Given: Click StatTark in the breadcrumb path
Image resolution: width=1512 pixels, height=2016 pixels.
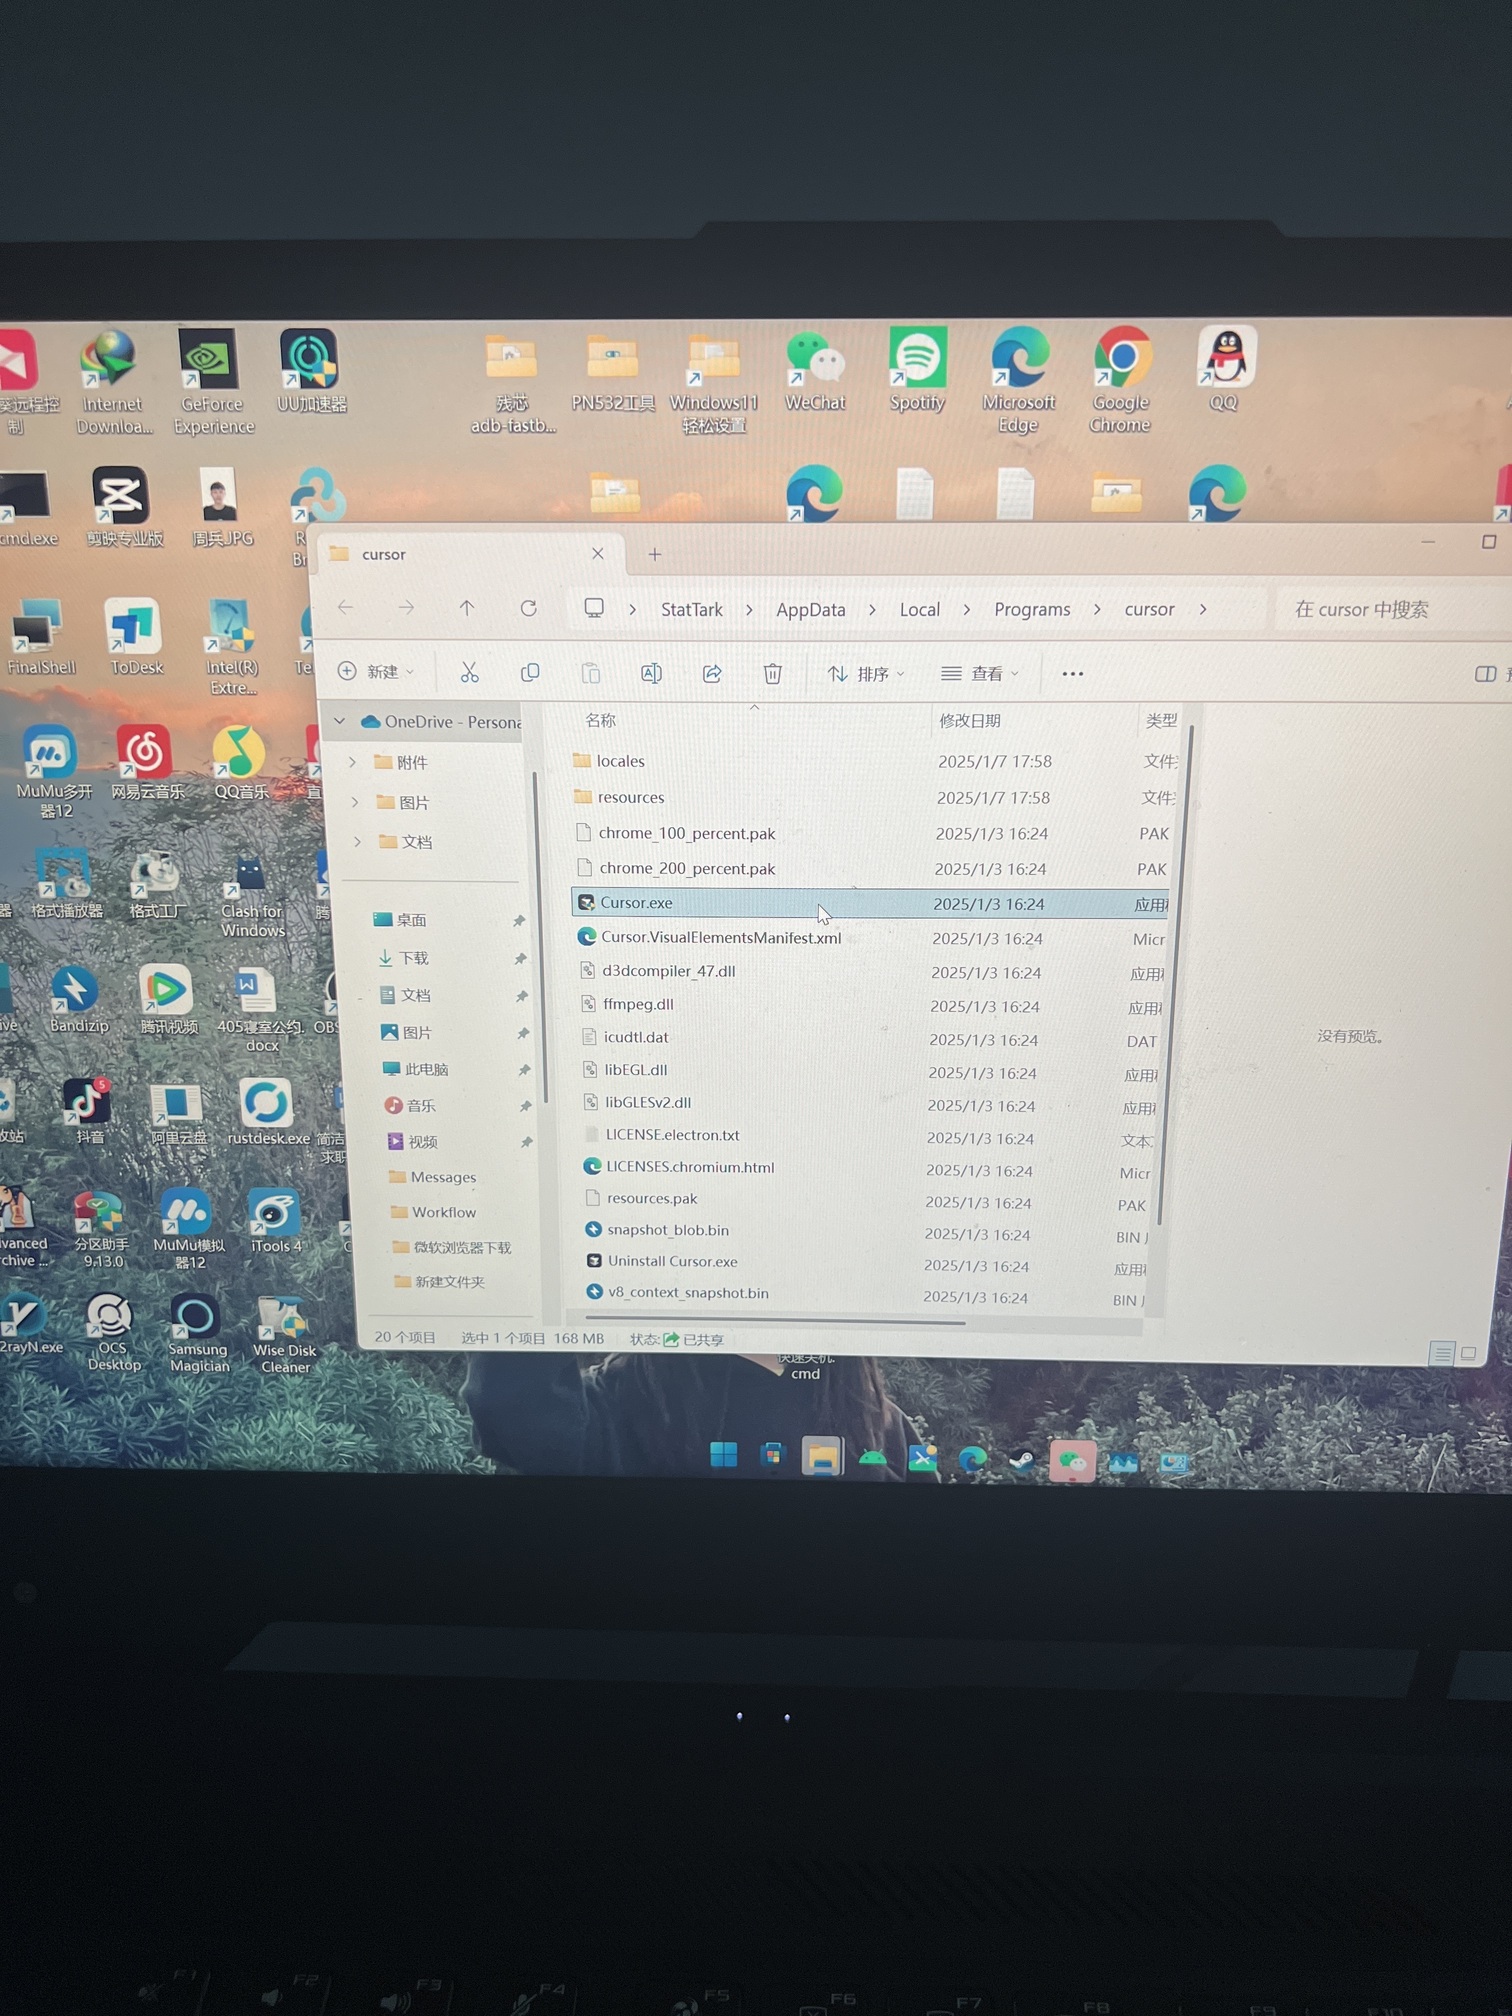Looking at the screenshot, I should click(x=691, y=609).
